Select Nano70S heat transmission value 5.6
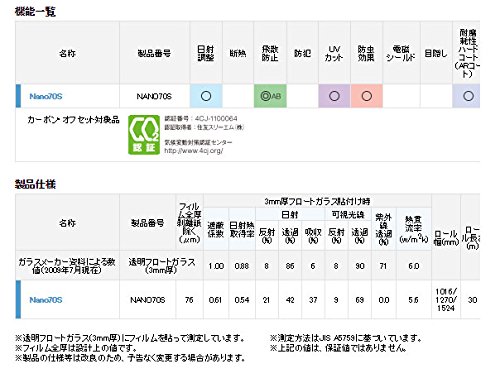Screen dimensions: 500x378 click(x=413, y=300)
